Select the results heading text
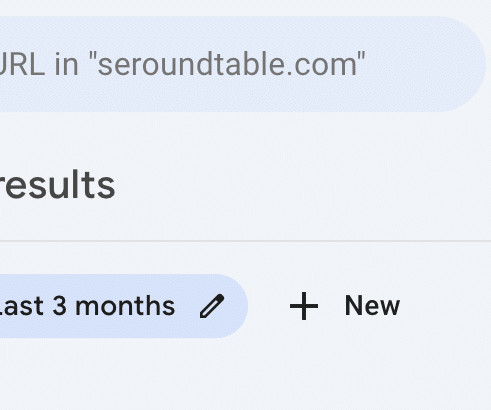Screen dimensions: 491x410 pos(57,185)
